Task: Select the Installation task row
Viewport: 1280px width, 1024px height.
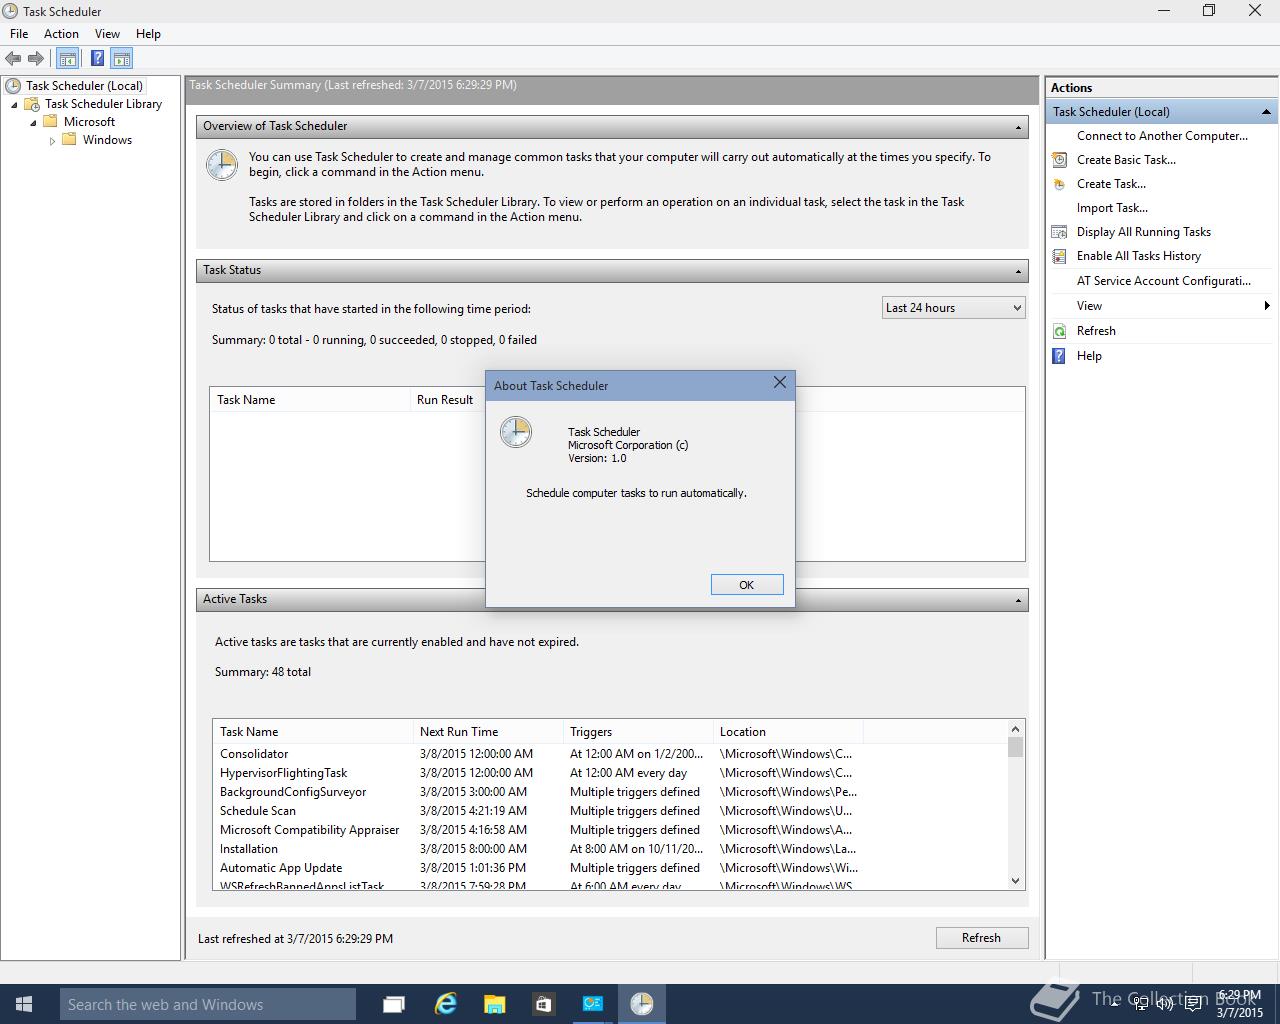Action: coord(610,849)
